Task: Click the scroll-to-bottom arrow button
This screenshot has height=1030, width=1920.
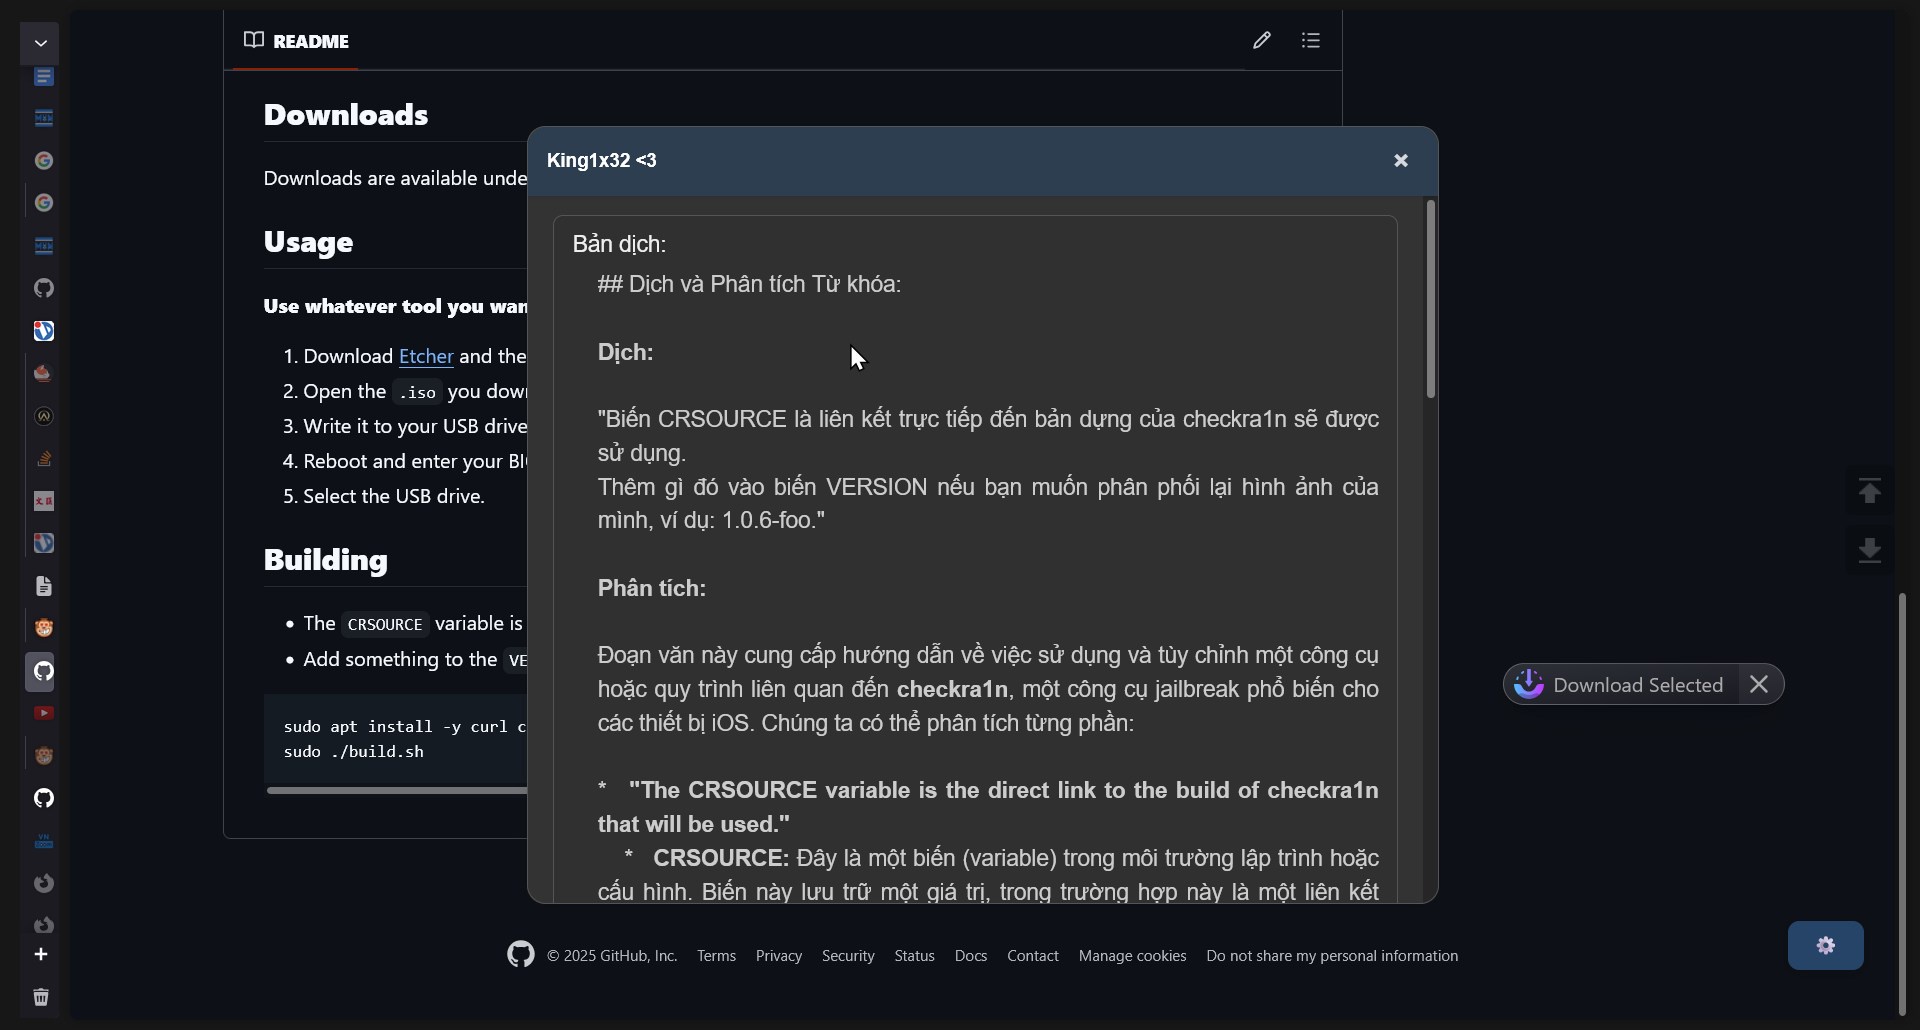Action: tap(1869, 550)
